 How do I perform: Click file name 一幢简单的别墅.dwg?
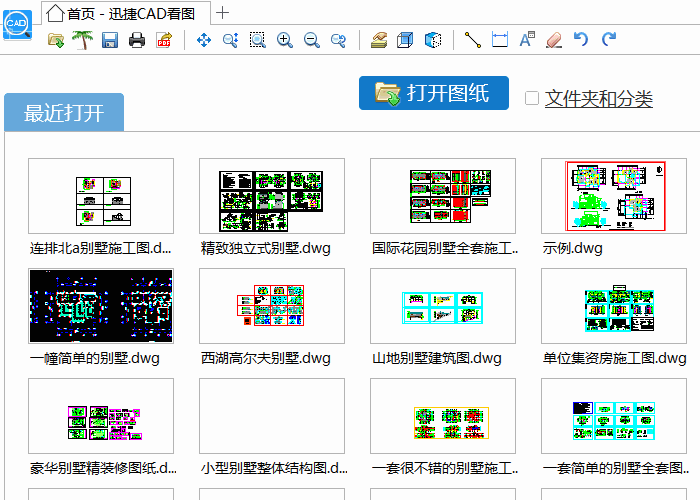95,358
